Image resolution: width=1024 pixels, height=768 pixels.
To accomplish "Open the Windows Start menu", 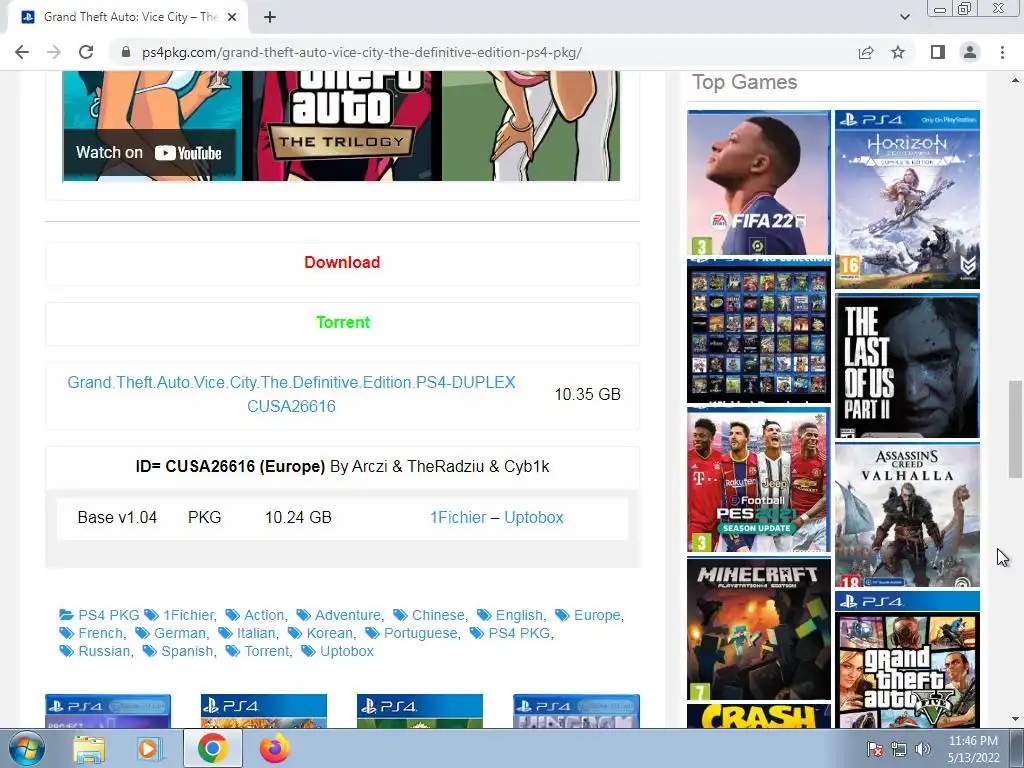I will point(26,748).
